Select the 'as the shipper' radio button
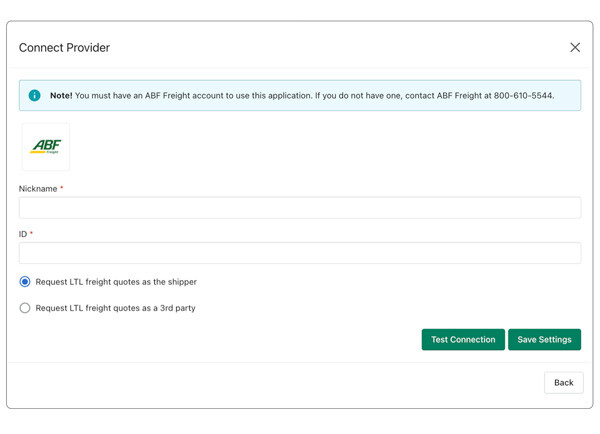The height and width of the screenshot is (434, 600). pyautogui.click(x=25, y=282)
